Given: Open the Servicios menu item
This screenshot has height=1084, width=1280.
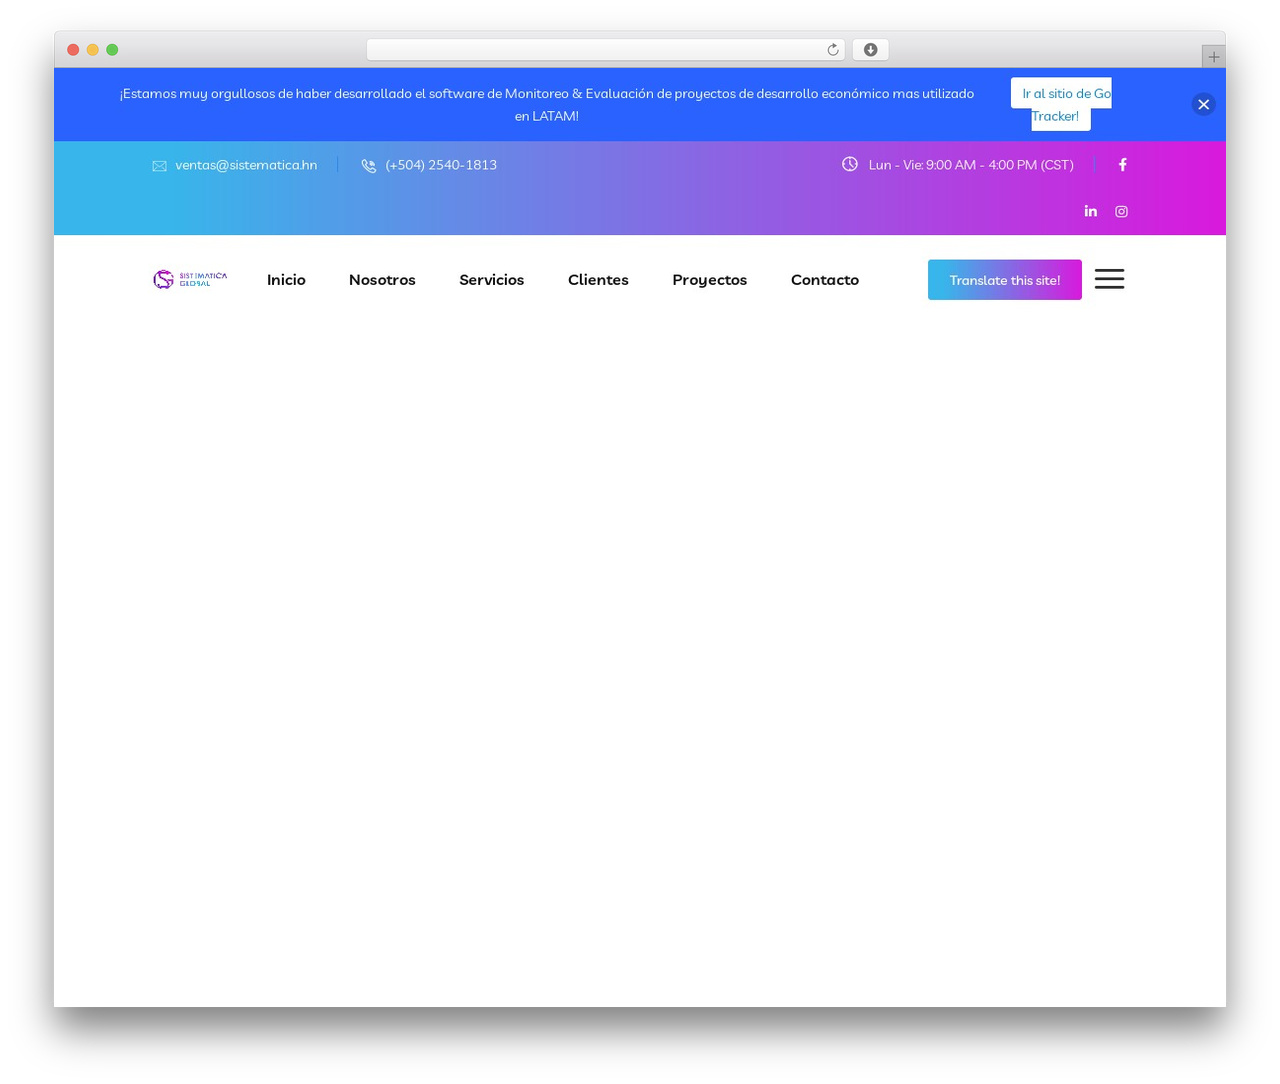Looking at the screenshot, I should click(491, 280).
